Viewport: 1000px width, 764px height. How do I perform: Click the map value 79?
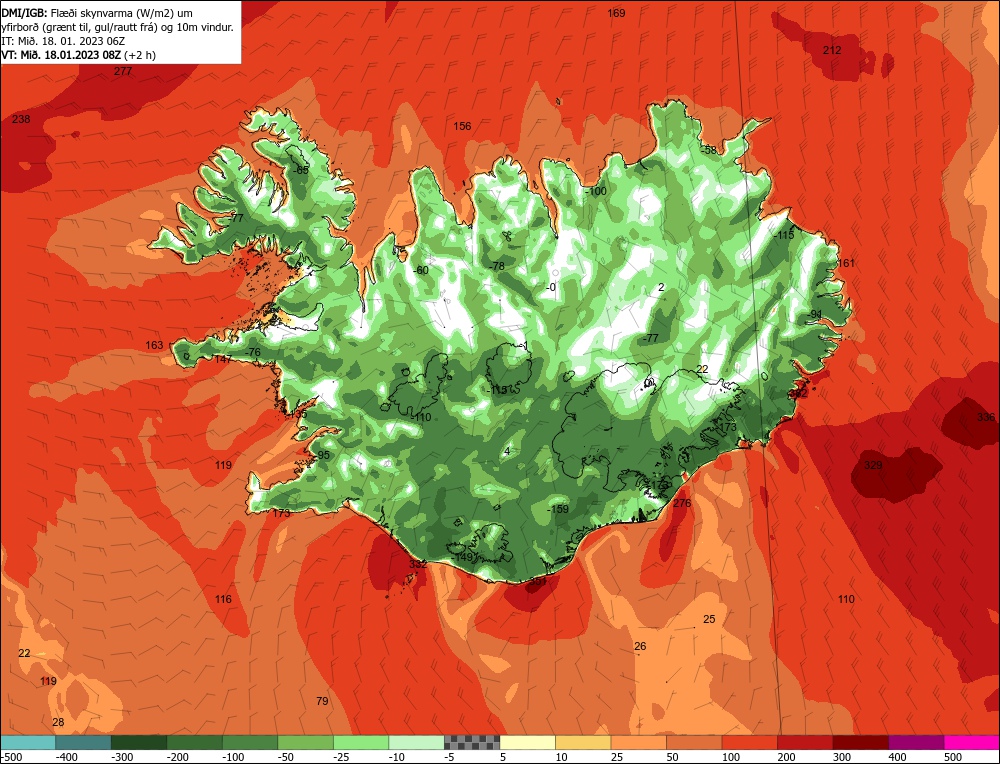(x=323, y=702)
